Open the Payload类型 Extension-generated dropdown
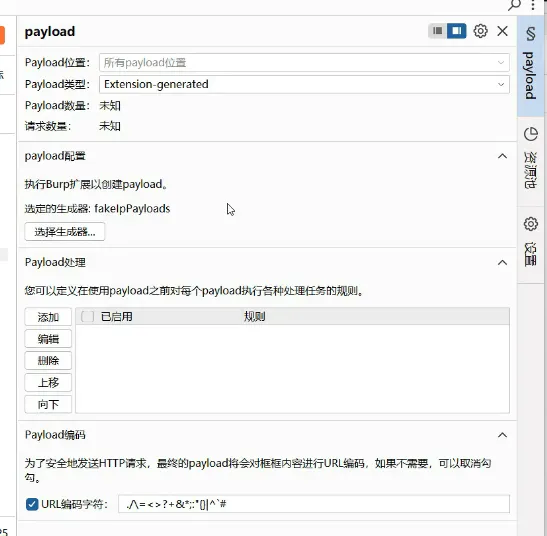The height and width of the screenshot is (536, 547). coord(304,84)
